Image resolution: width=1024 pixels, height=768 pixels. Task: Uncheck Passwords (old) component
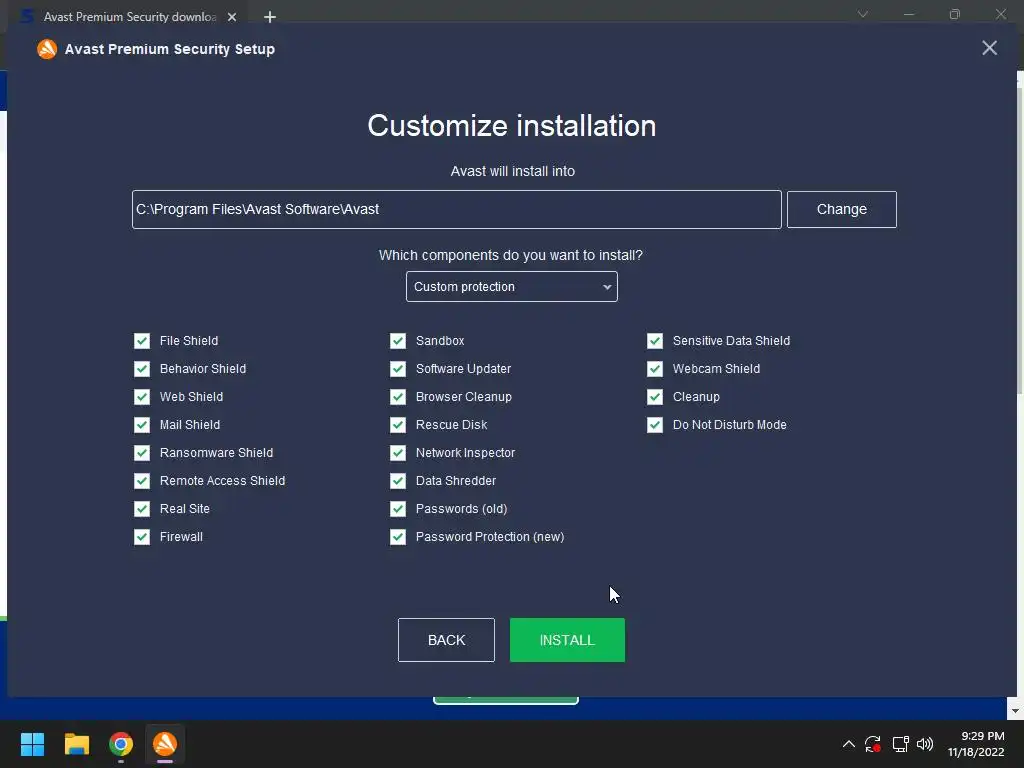coord(398,509)
